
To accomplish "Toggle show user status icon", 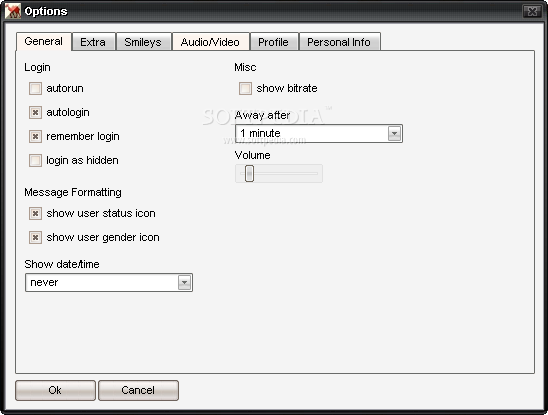I will pyautogui.click(x=35, y=213).
